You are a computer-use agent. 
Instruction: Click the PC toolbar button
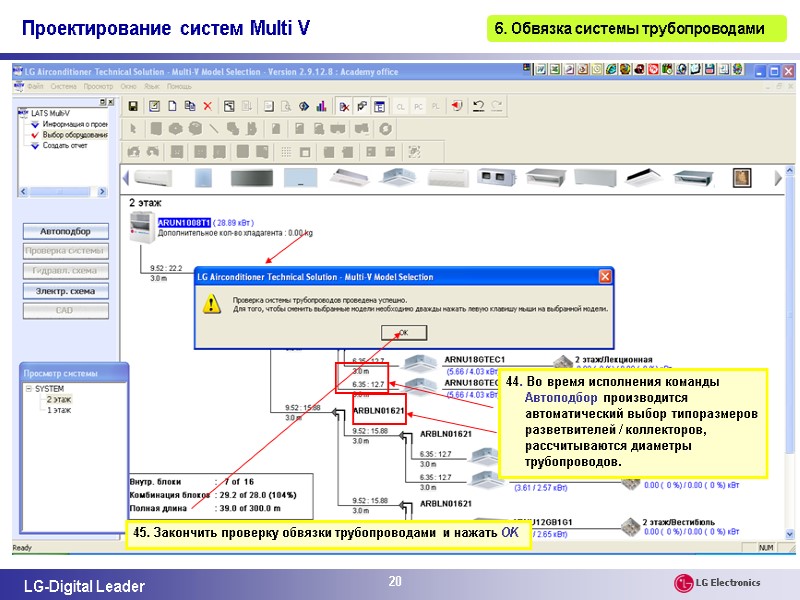(418, 107)
